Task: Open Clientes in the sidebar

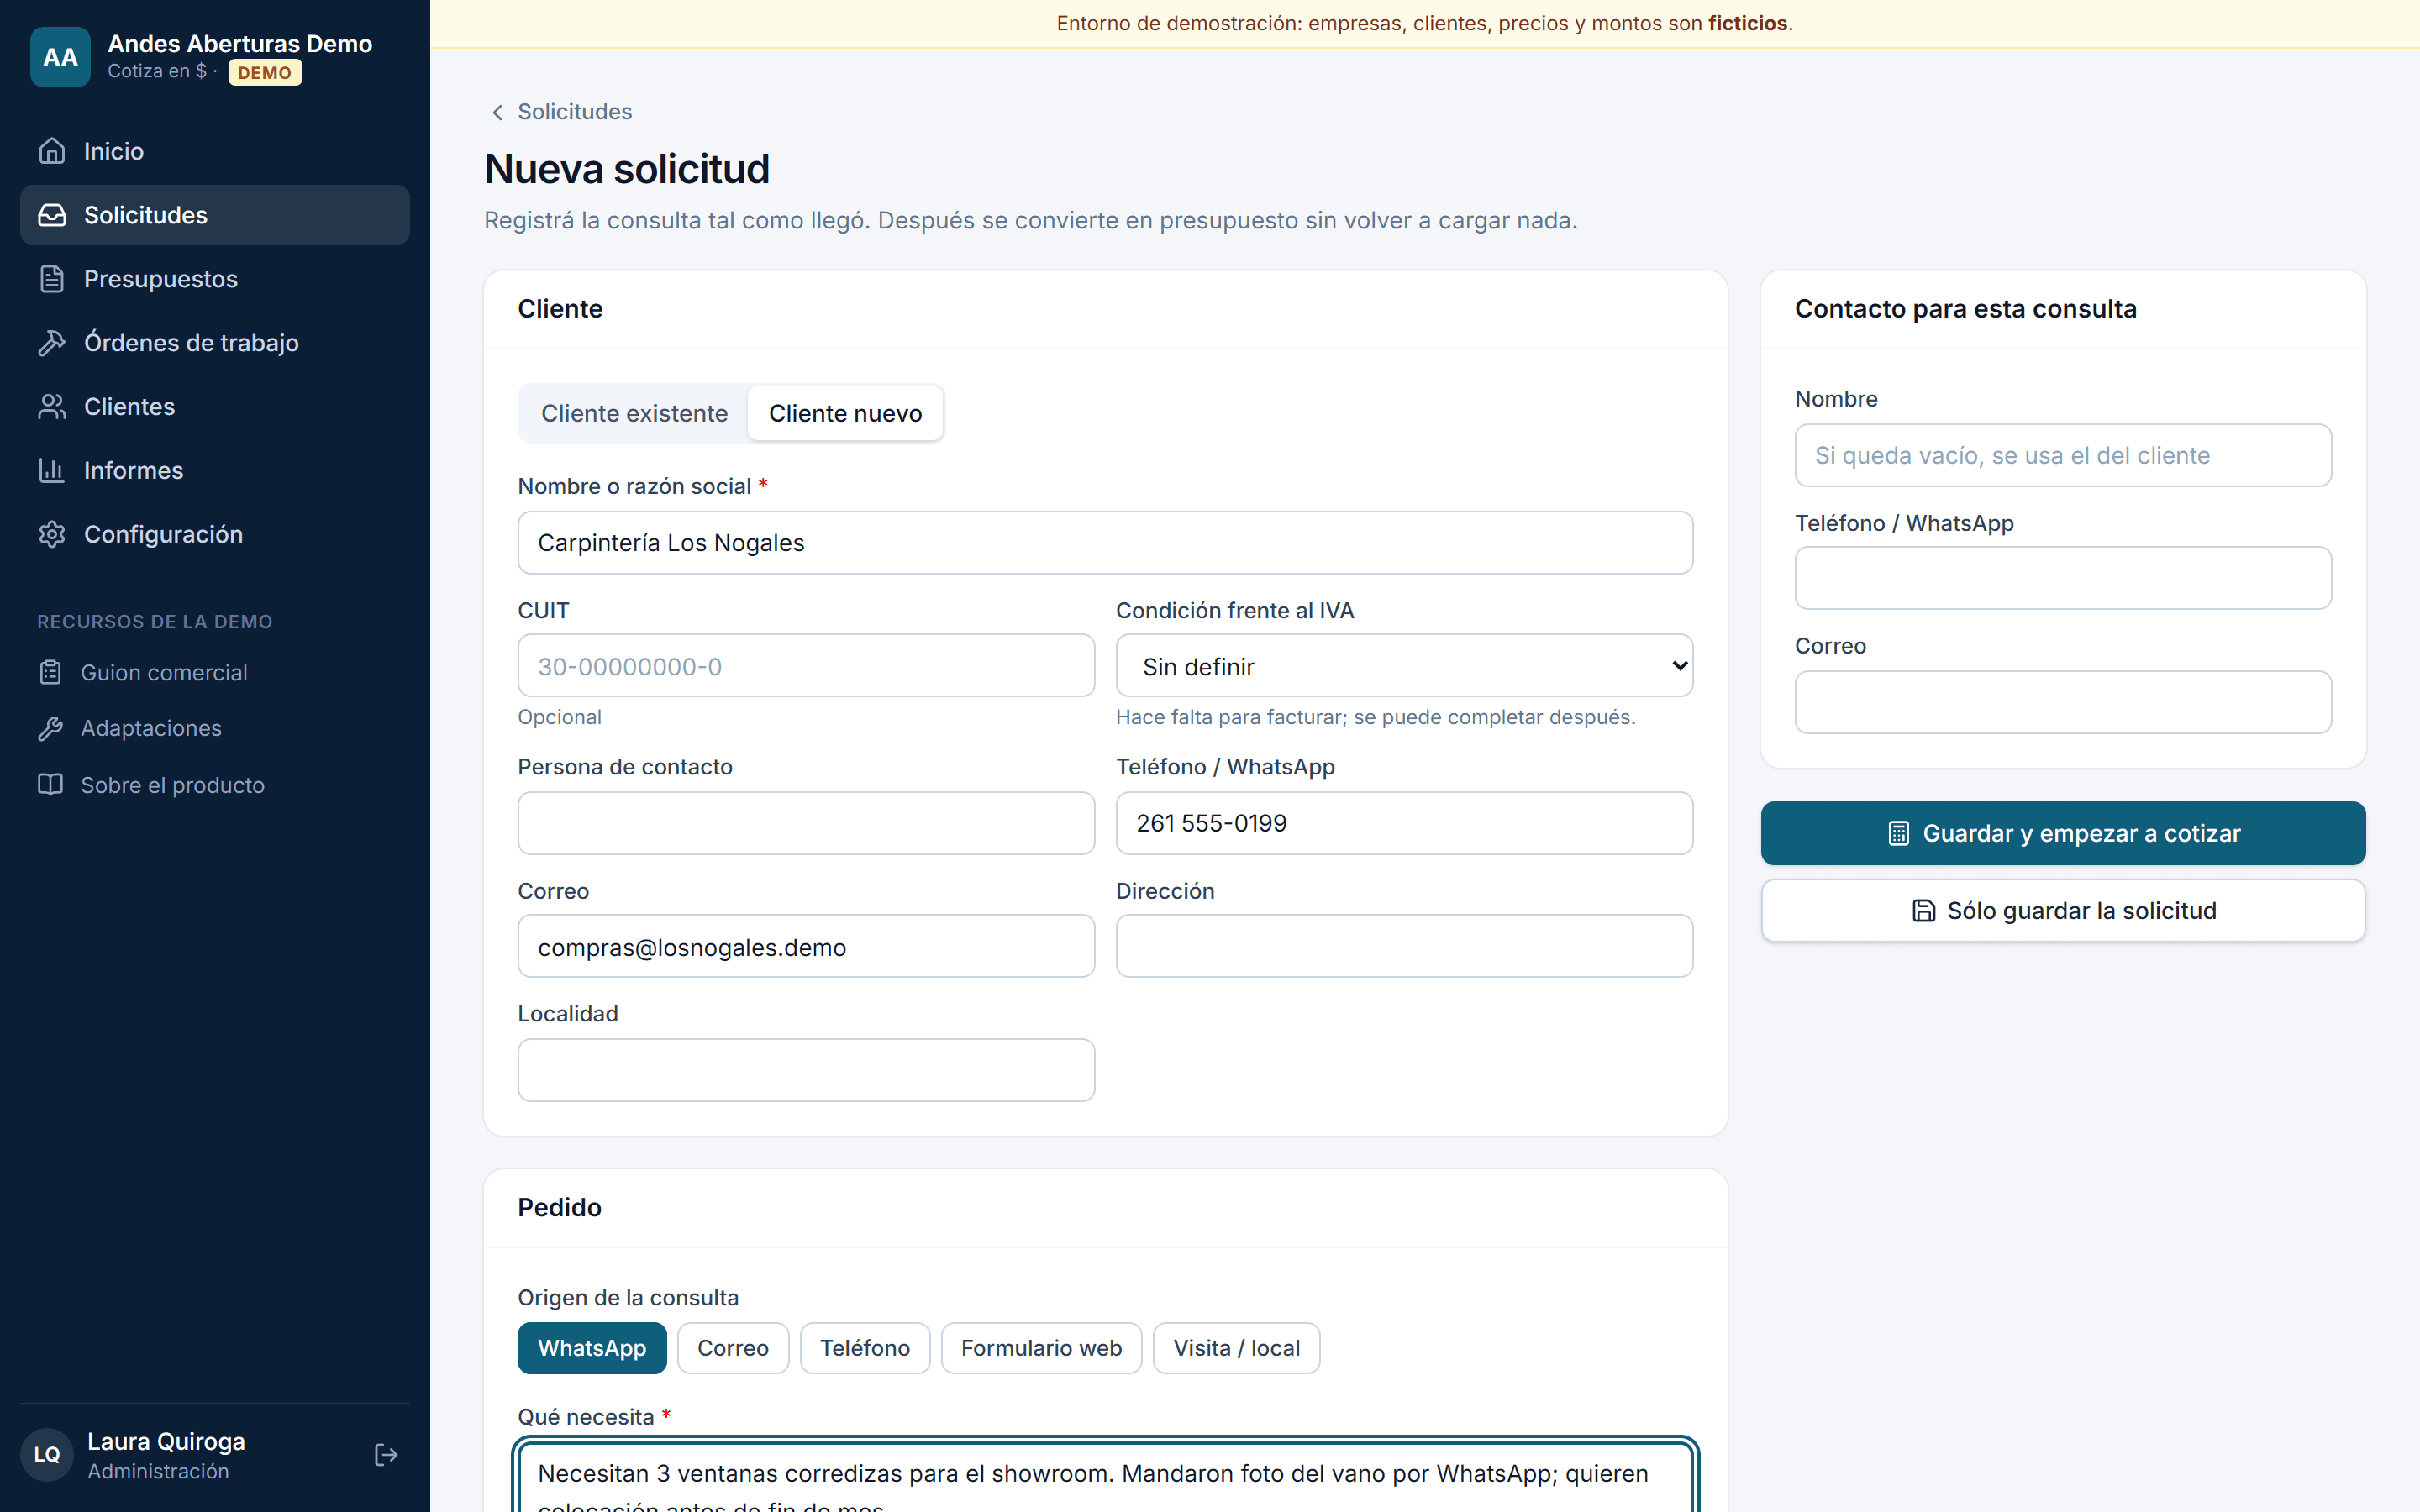Action: pos(215,407)
